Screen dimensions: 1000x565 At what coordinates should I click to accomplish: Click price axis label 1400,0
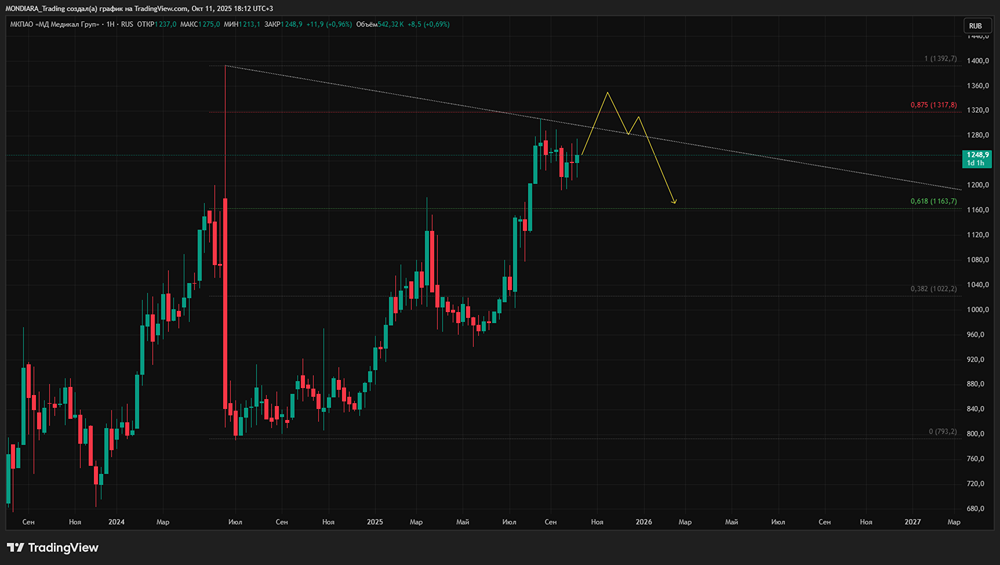pos(978,61)
